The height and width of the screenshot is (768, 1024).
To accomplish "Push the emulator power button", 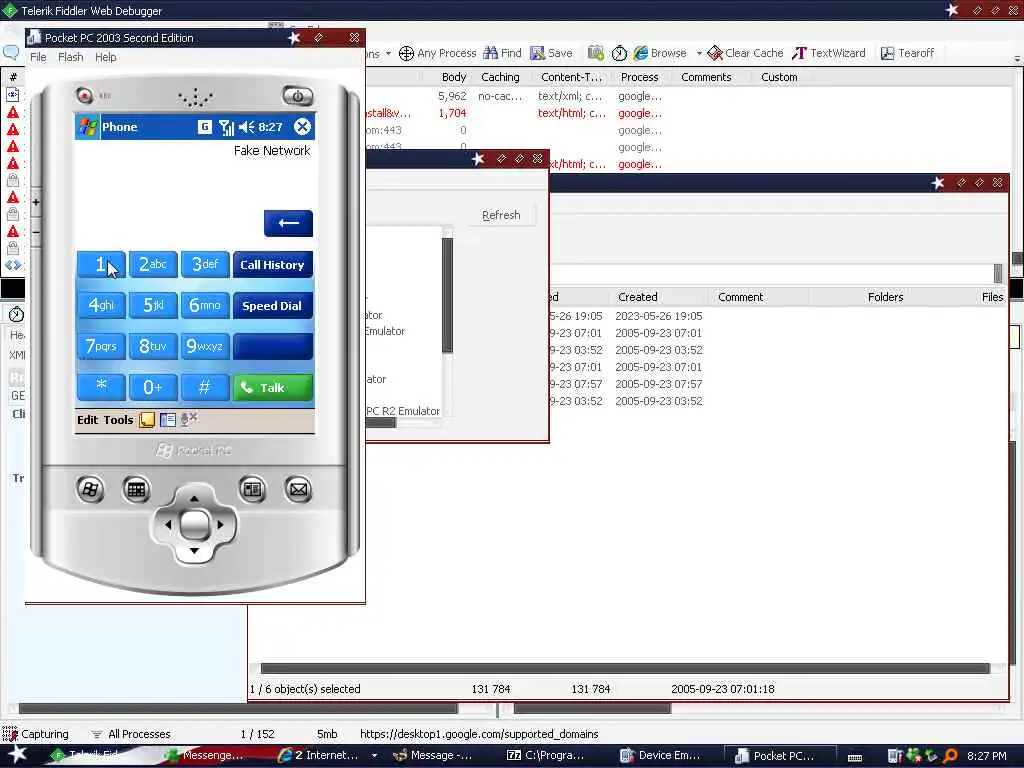I will pos(298,96).
